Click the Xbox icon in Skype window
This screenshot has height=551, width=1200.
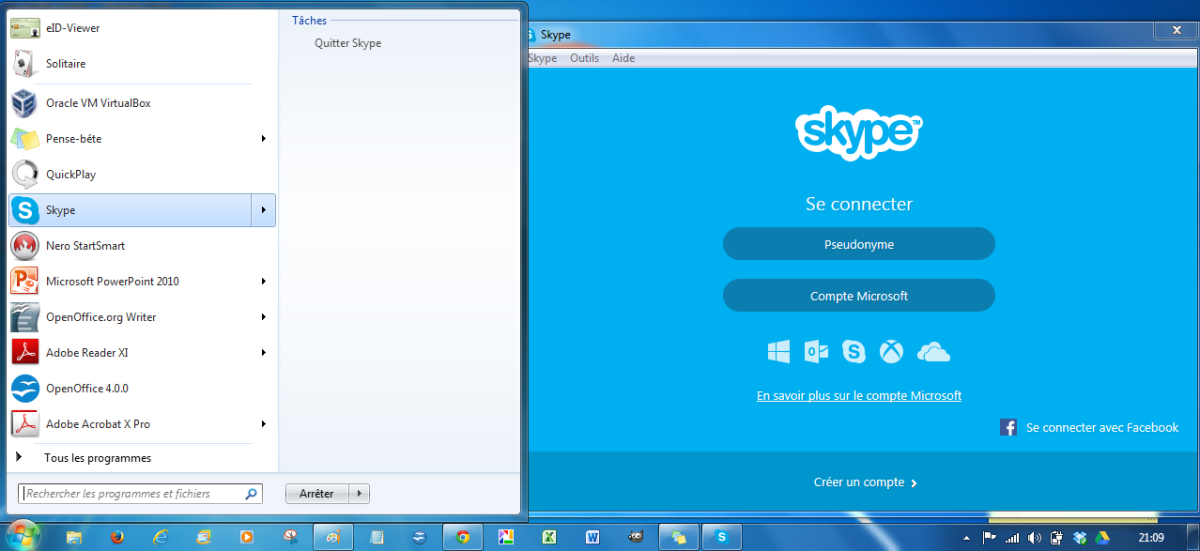[x=891, y=352]
